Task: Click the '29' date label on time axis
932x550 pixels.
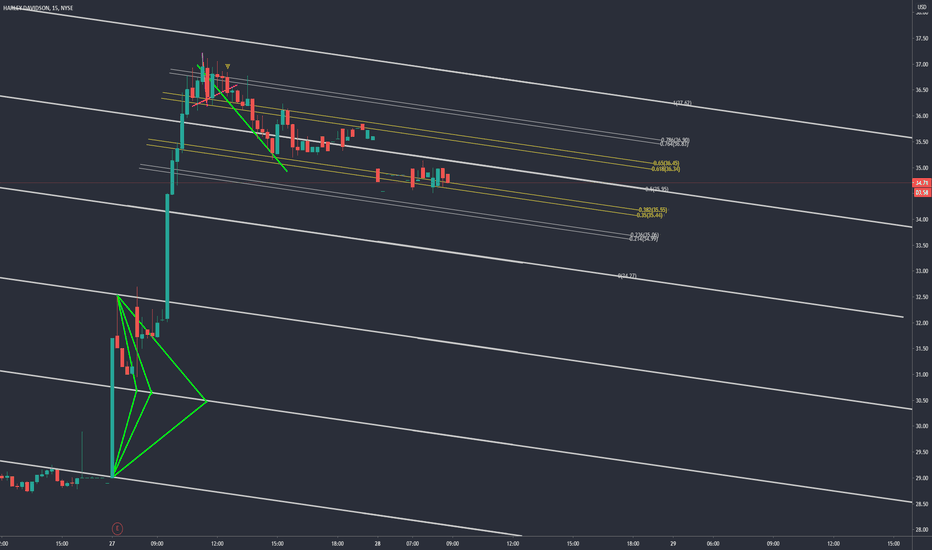Action: click(x=673, y=543)
